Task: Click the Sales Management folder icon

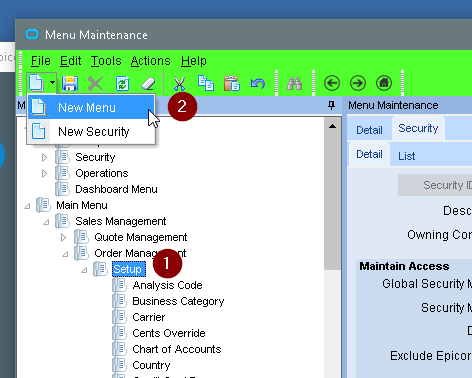Action: coord(62,221)
